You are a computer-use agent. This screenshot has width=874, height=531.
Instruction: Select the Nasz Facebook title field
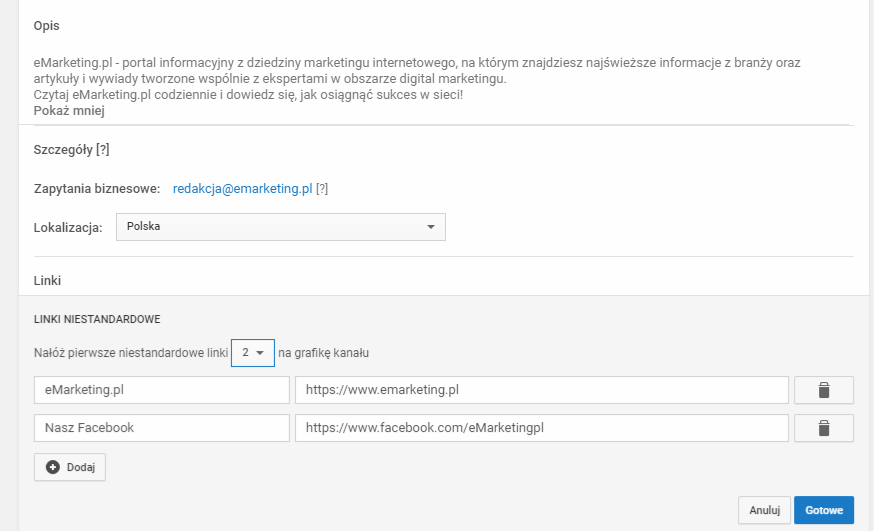pos(161,428)
